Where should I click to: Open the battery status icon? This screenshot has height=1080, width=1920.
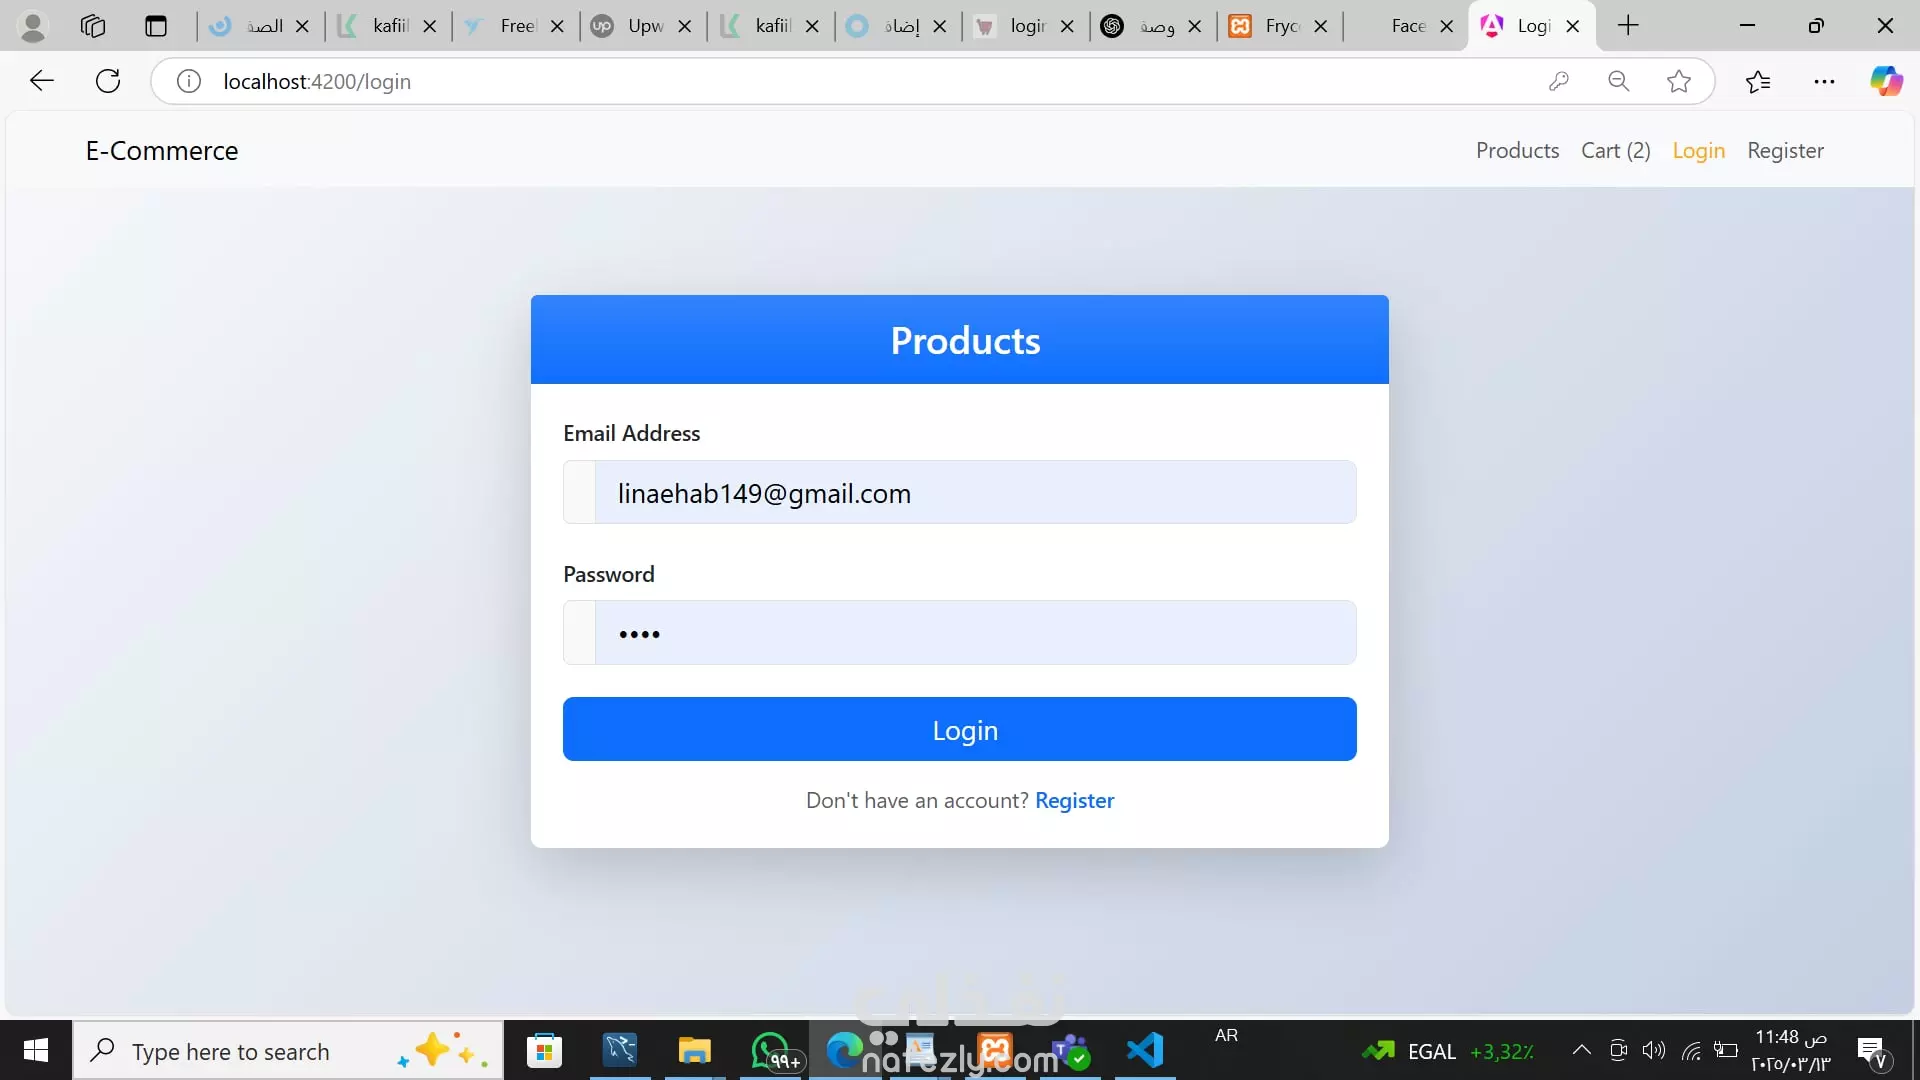(1726, 1050)
